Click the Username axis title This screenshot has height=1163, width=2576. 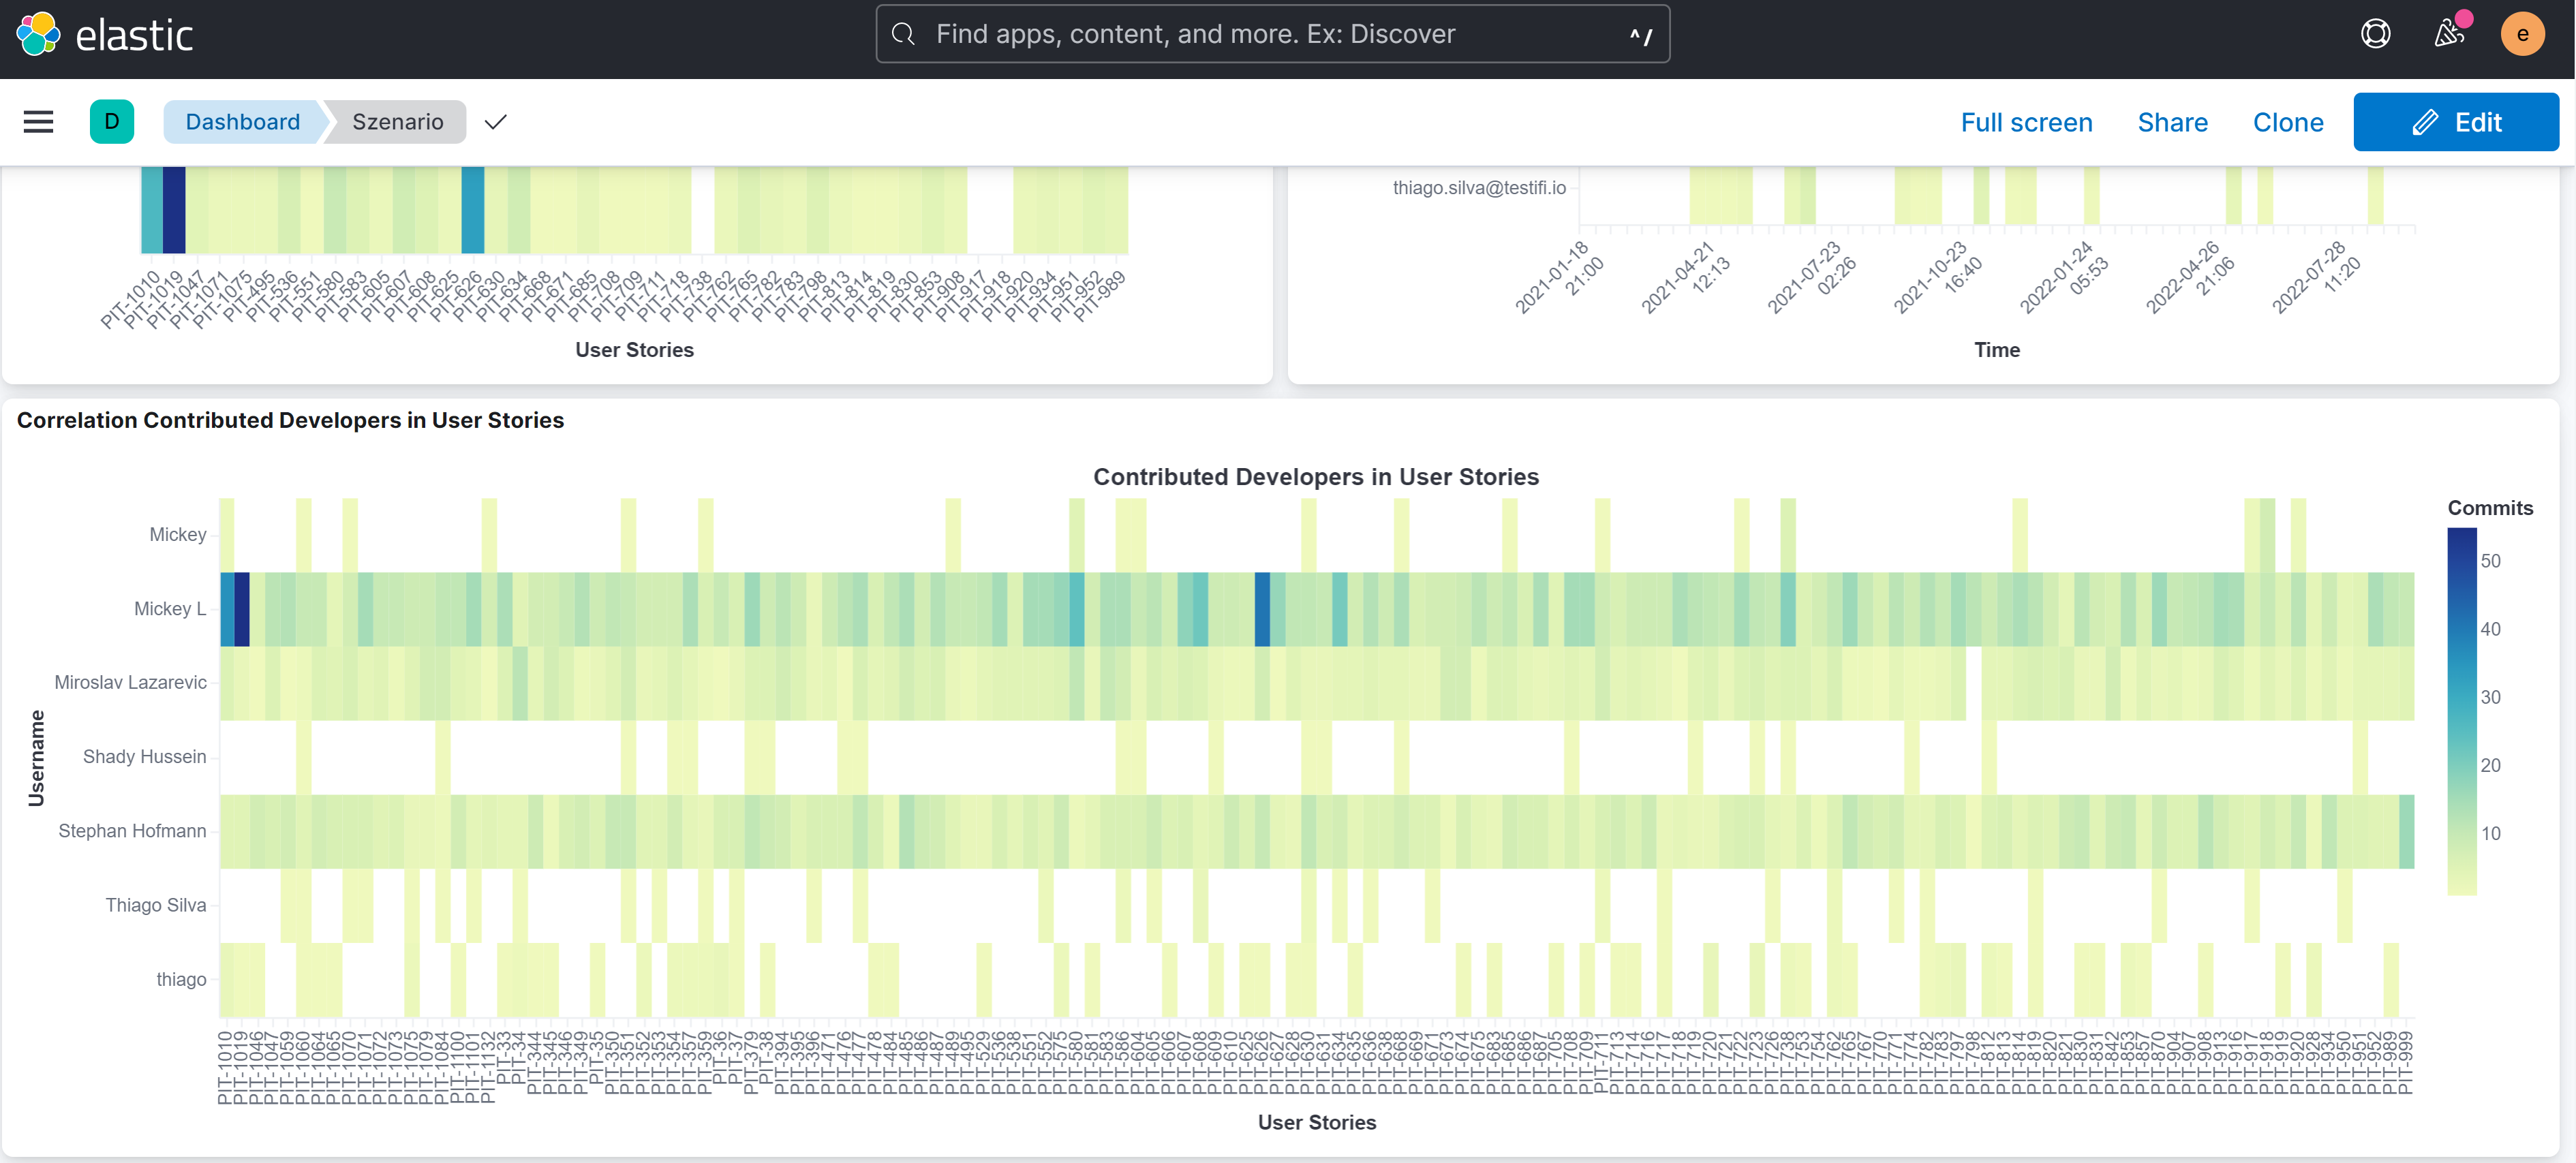tap(36, 758)
